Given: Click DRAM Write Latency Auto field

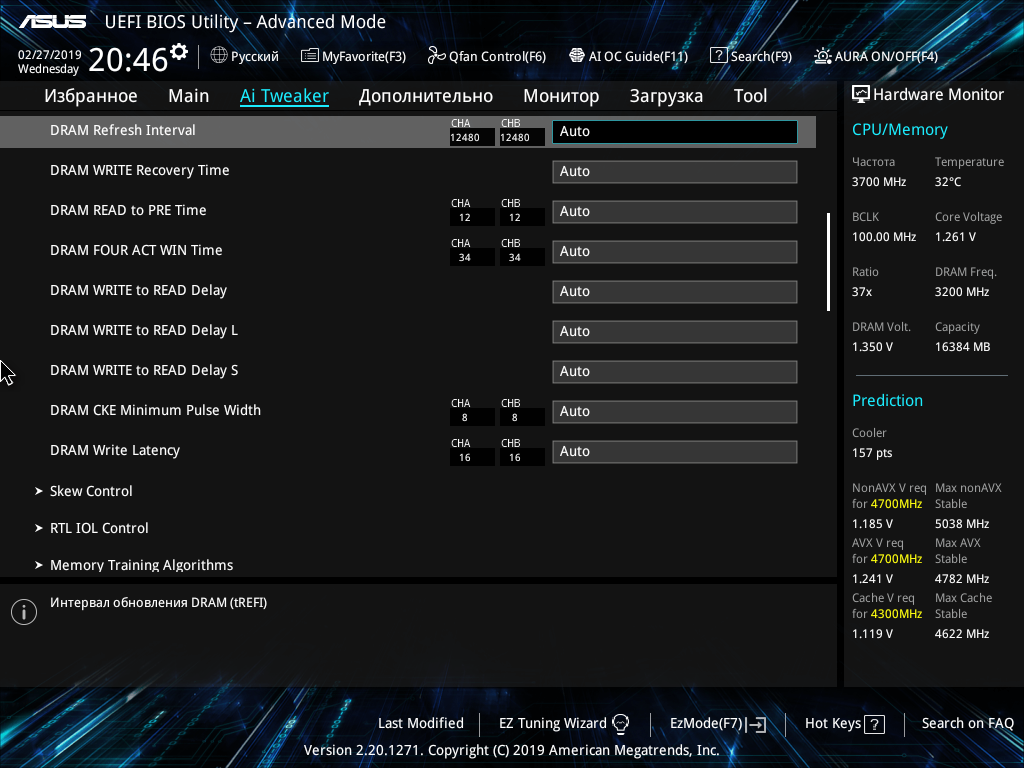Looking at the screenshot, I should [x=675, y=451].
